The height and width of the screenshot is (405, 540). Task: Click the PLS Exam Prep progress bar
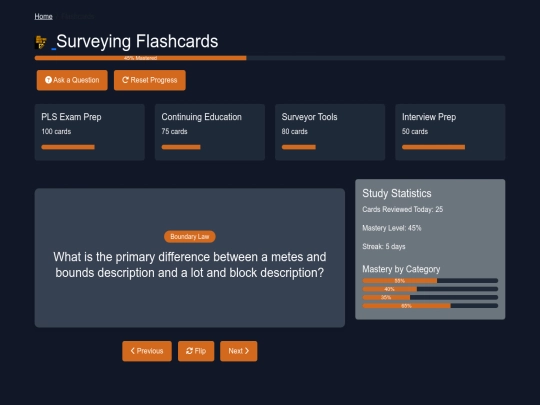[68, 147]
